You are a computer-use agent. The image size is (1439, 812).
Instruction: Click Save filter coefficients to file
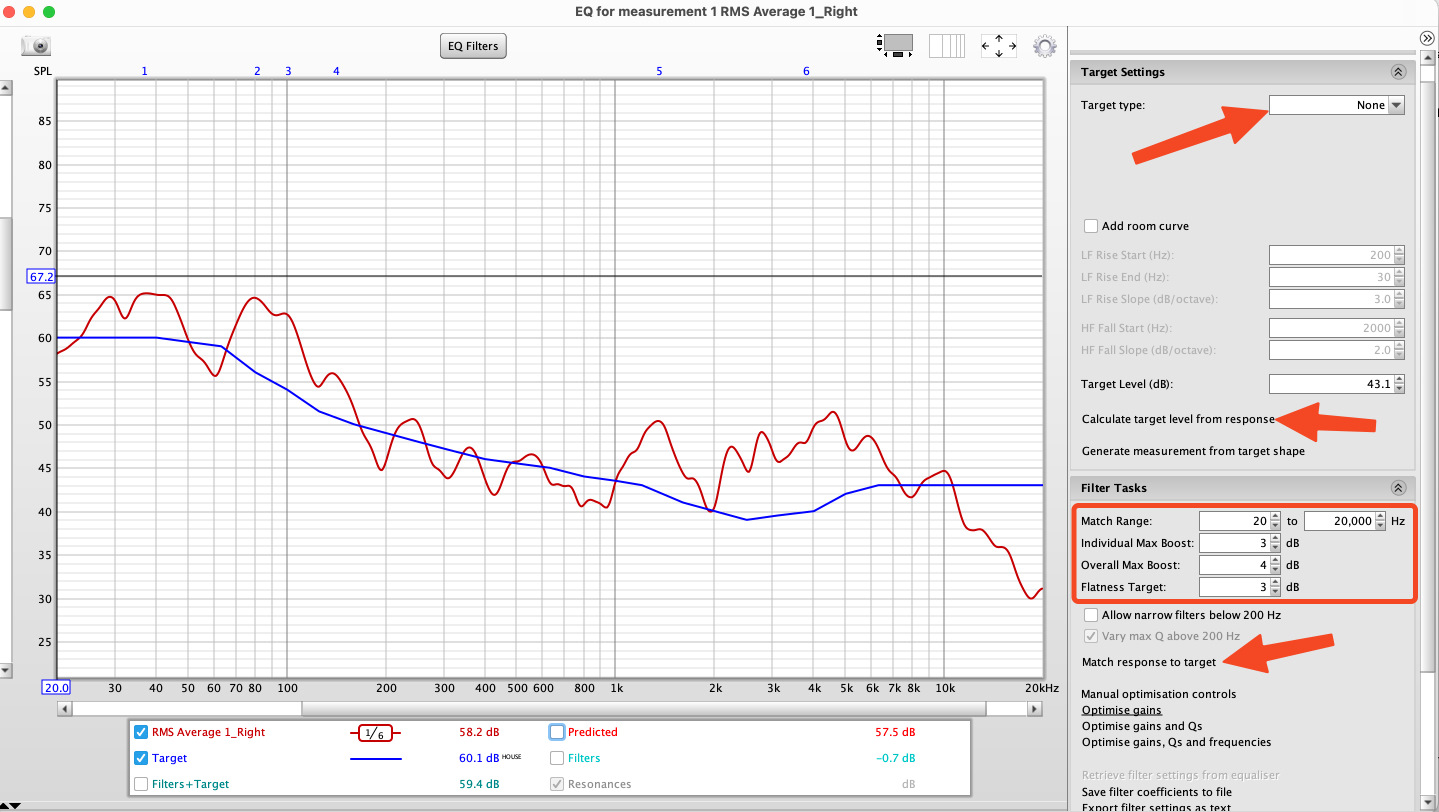(1157, 792)
